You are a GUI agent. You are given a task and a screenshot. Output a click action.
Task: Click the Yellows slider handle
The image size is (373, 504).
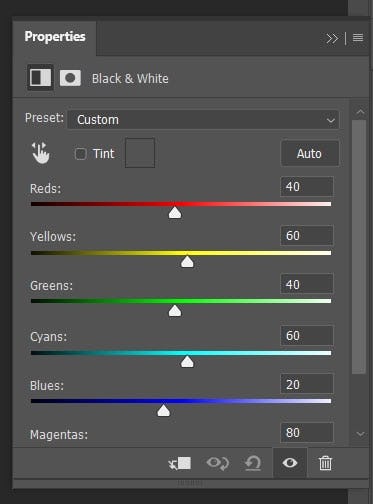coord(187,262)
